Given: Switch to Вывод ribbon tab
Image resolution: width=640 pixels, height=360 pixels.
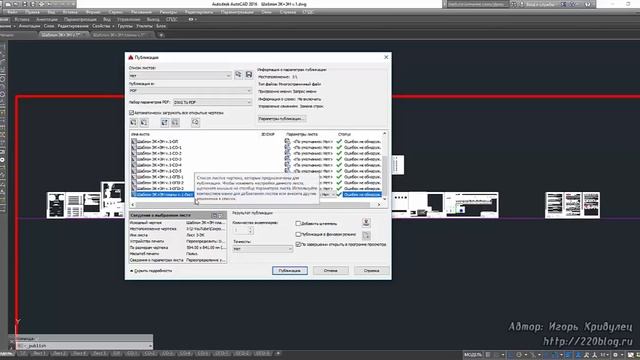Looking at the screenshot, I should coord(153,19).
